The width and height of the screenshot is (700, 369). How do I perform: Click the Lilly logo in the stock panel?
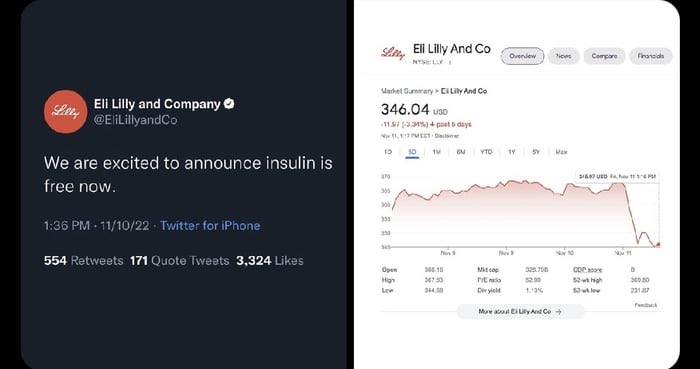pyautogui.click(x=393, y=54)
